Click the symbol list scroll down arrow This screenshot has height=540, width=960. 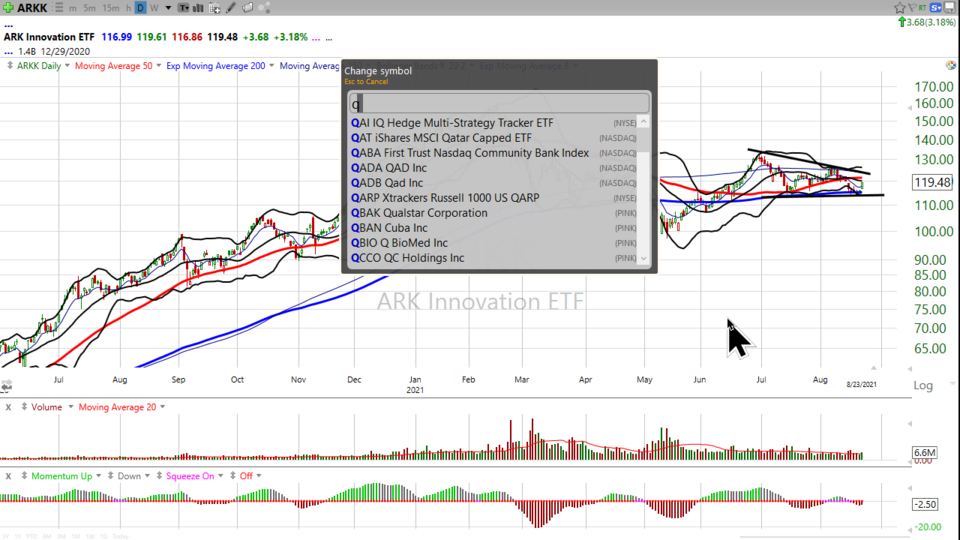tap(643, 258)
